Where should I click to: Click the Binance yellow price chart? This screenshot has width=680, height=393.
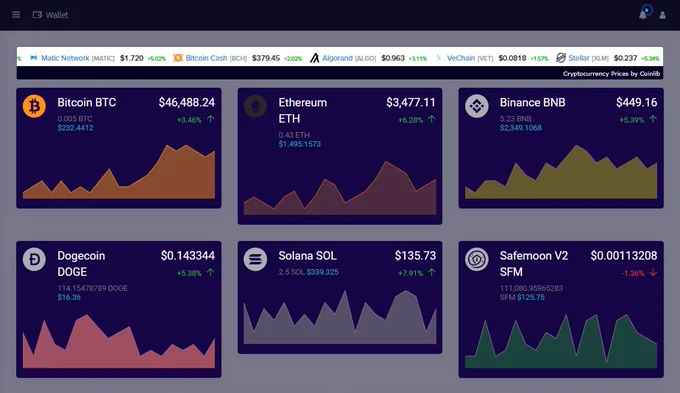coord(561,172)
